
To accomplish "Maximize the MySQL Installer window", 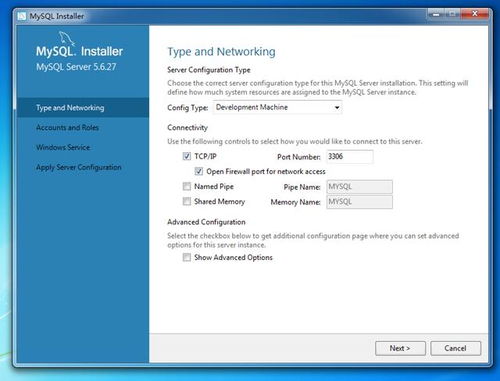I will coord(452,14).
